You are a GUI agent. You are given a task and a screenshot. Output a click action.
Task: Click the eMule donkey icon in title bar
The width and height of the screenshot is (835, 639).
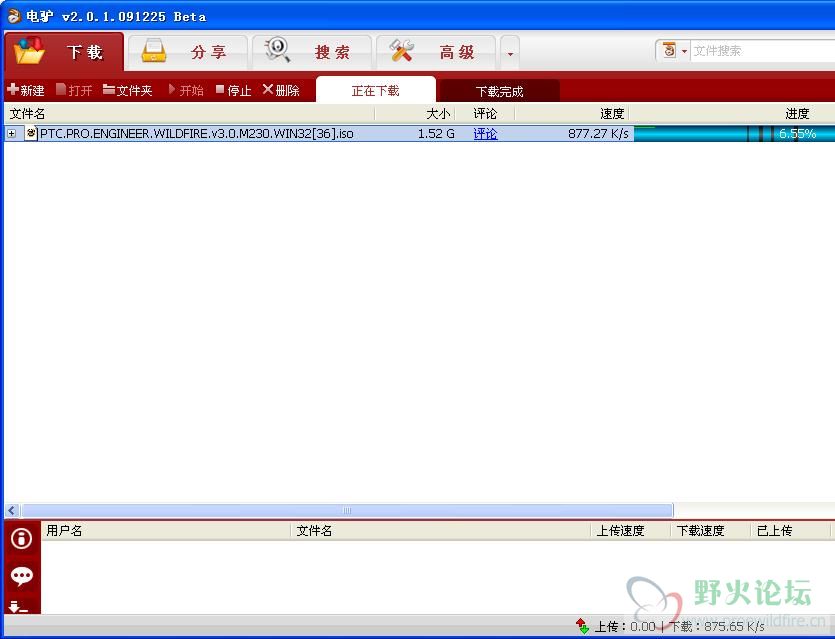13,16
